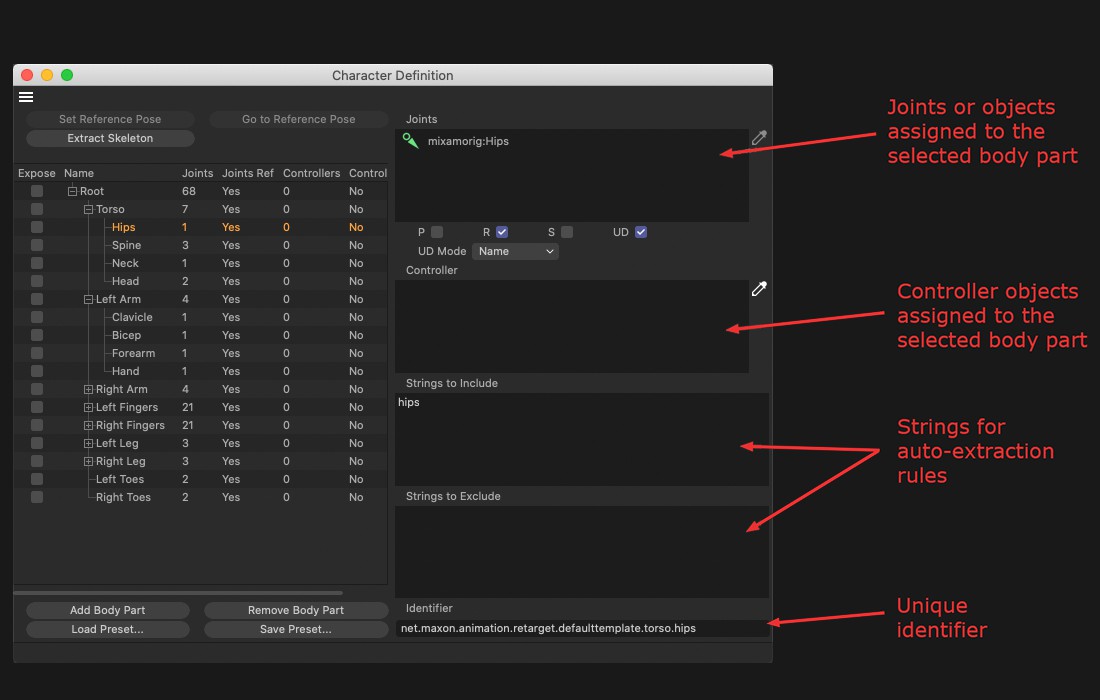This screenshot has height=700, width=1100.
Task: Open the UD Mode dropdown
Action: coord(515,251)
